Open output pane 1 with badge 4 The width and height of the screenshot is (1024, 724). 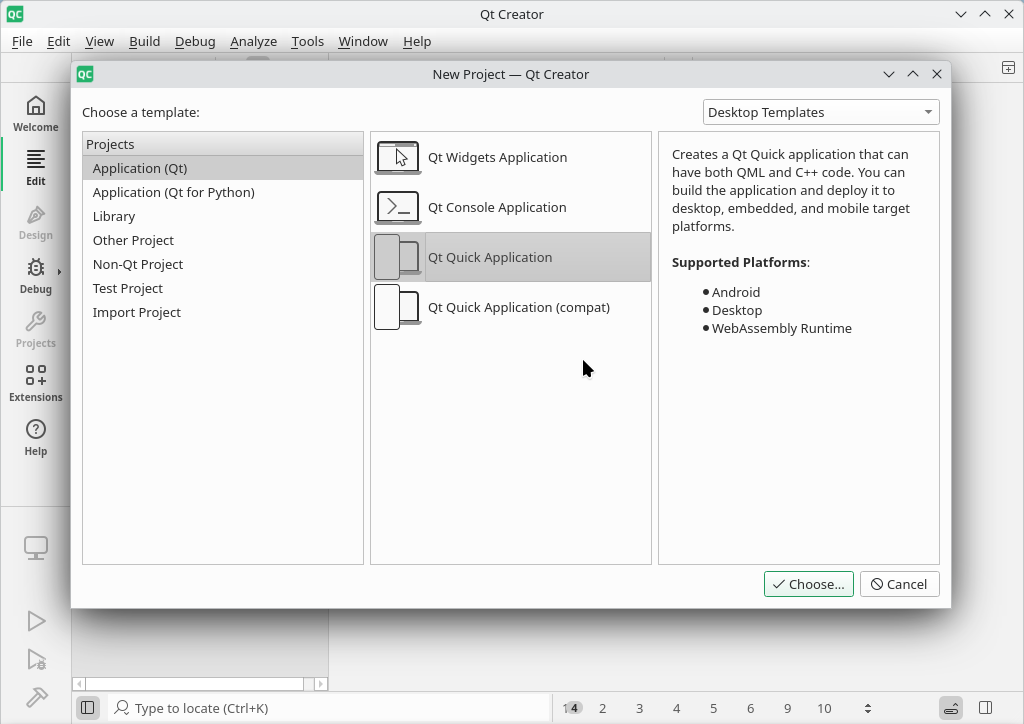[571, 708]
